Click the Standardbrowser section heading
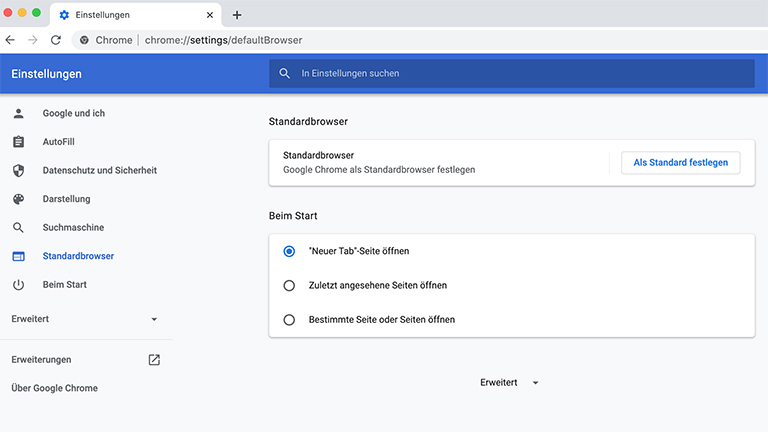This screenshot has height=432, width=768. click(308, 121)
